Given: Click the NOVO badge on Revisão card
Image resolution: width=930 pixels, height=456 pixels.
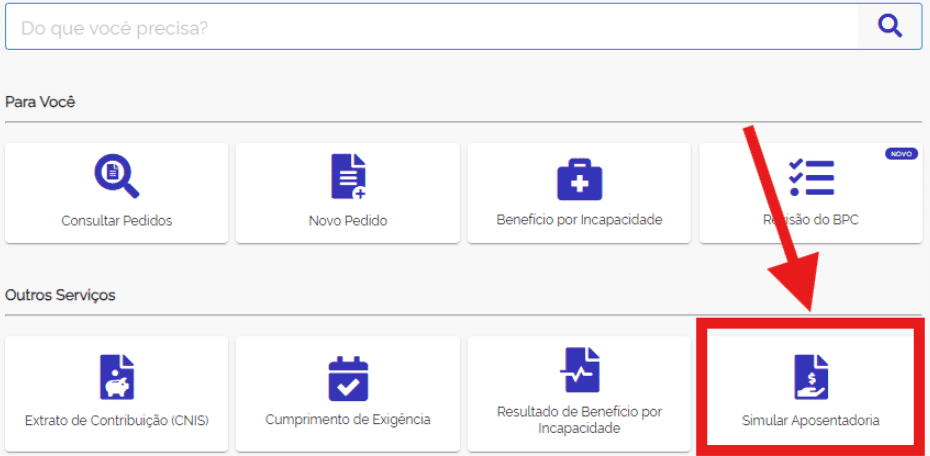Looking at the screenshot, I should (901, 154).
